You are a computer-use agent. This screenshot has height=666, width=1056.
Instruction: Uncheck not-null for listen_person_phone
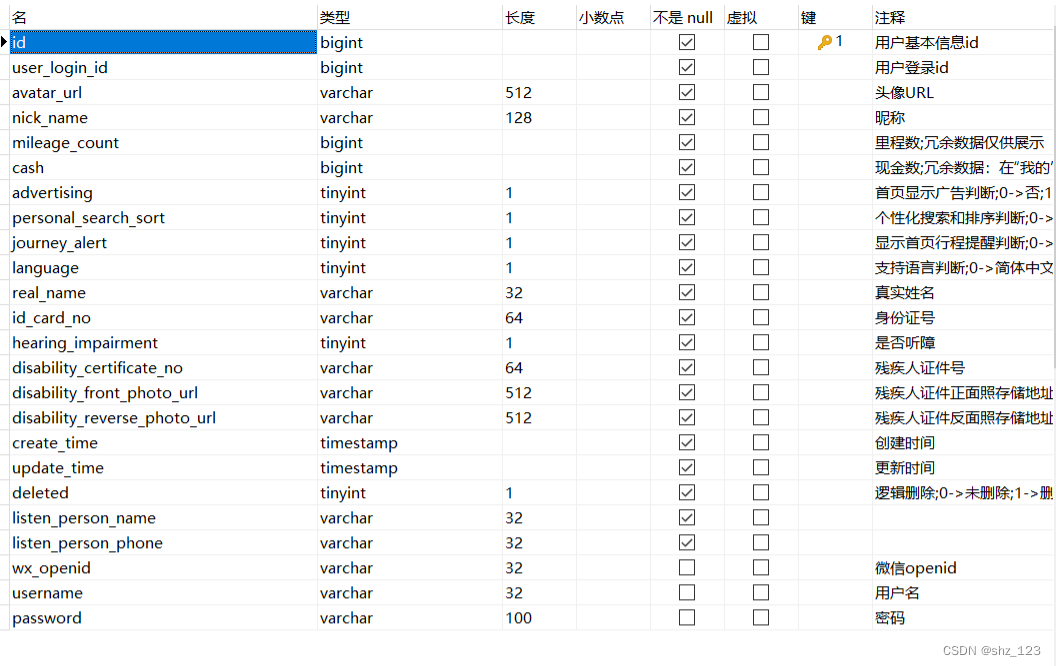687,543
